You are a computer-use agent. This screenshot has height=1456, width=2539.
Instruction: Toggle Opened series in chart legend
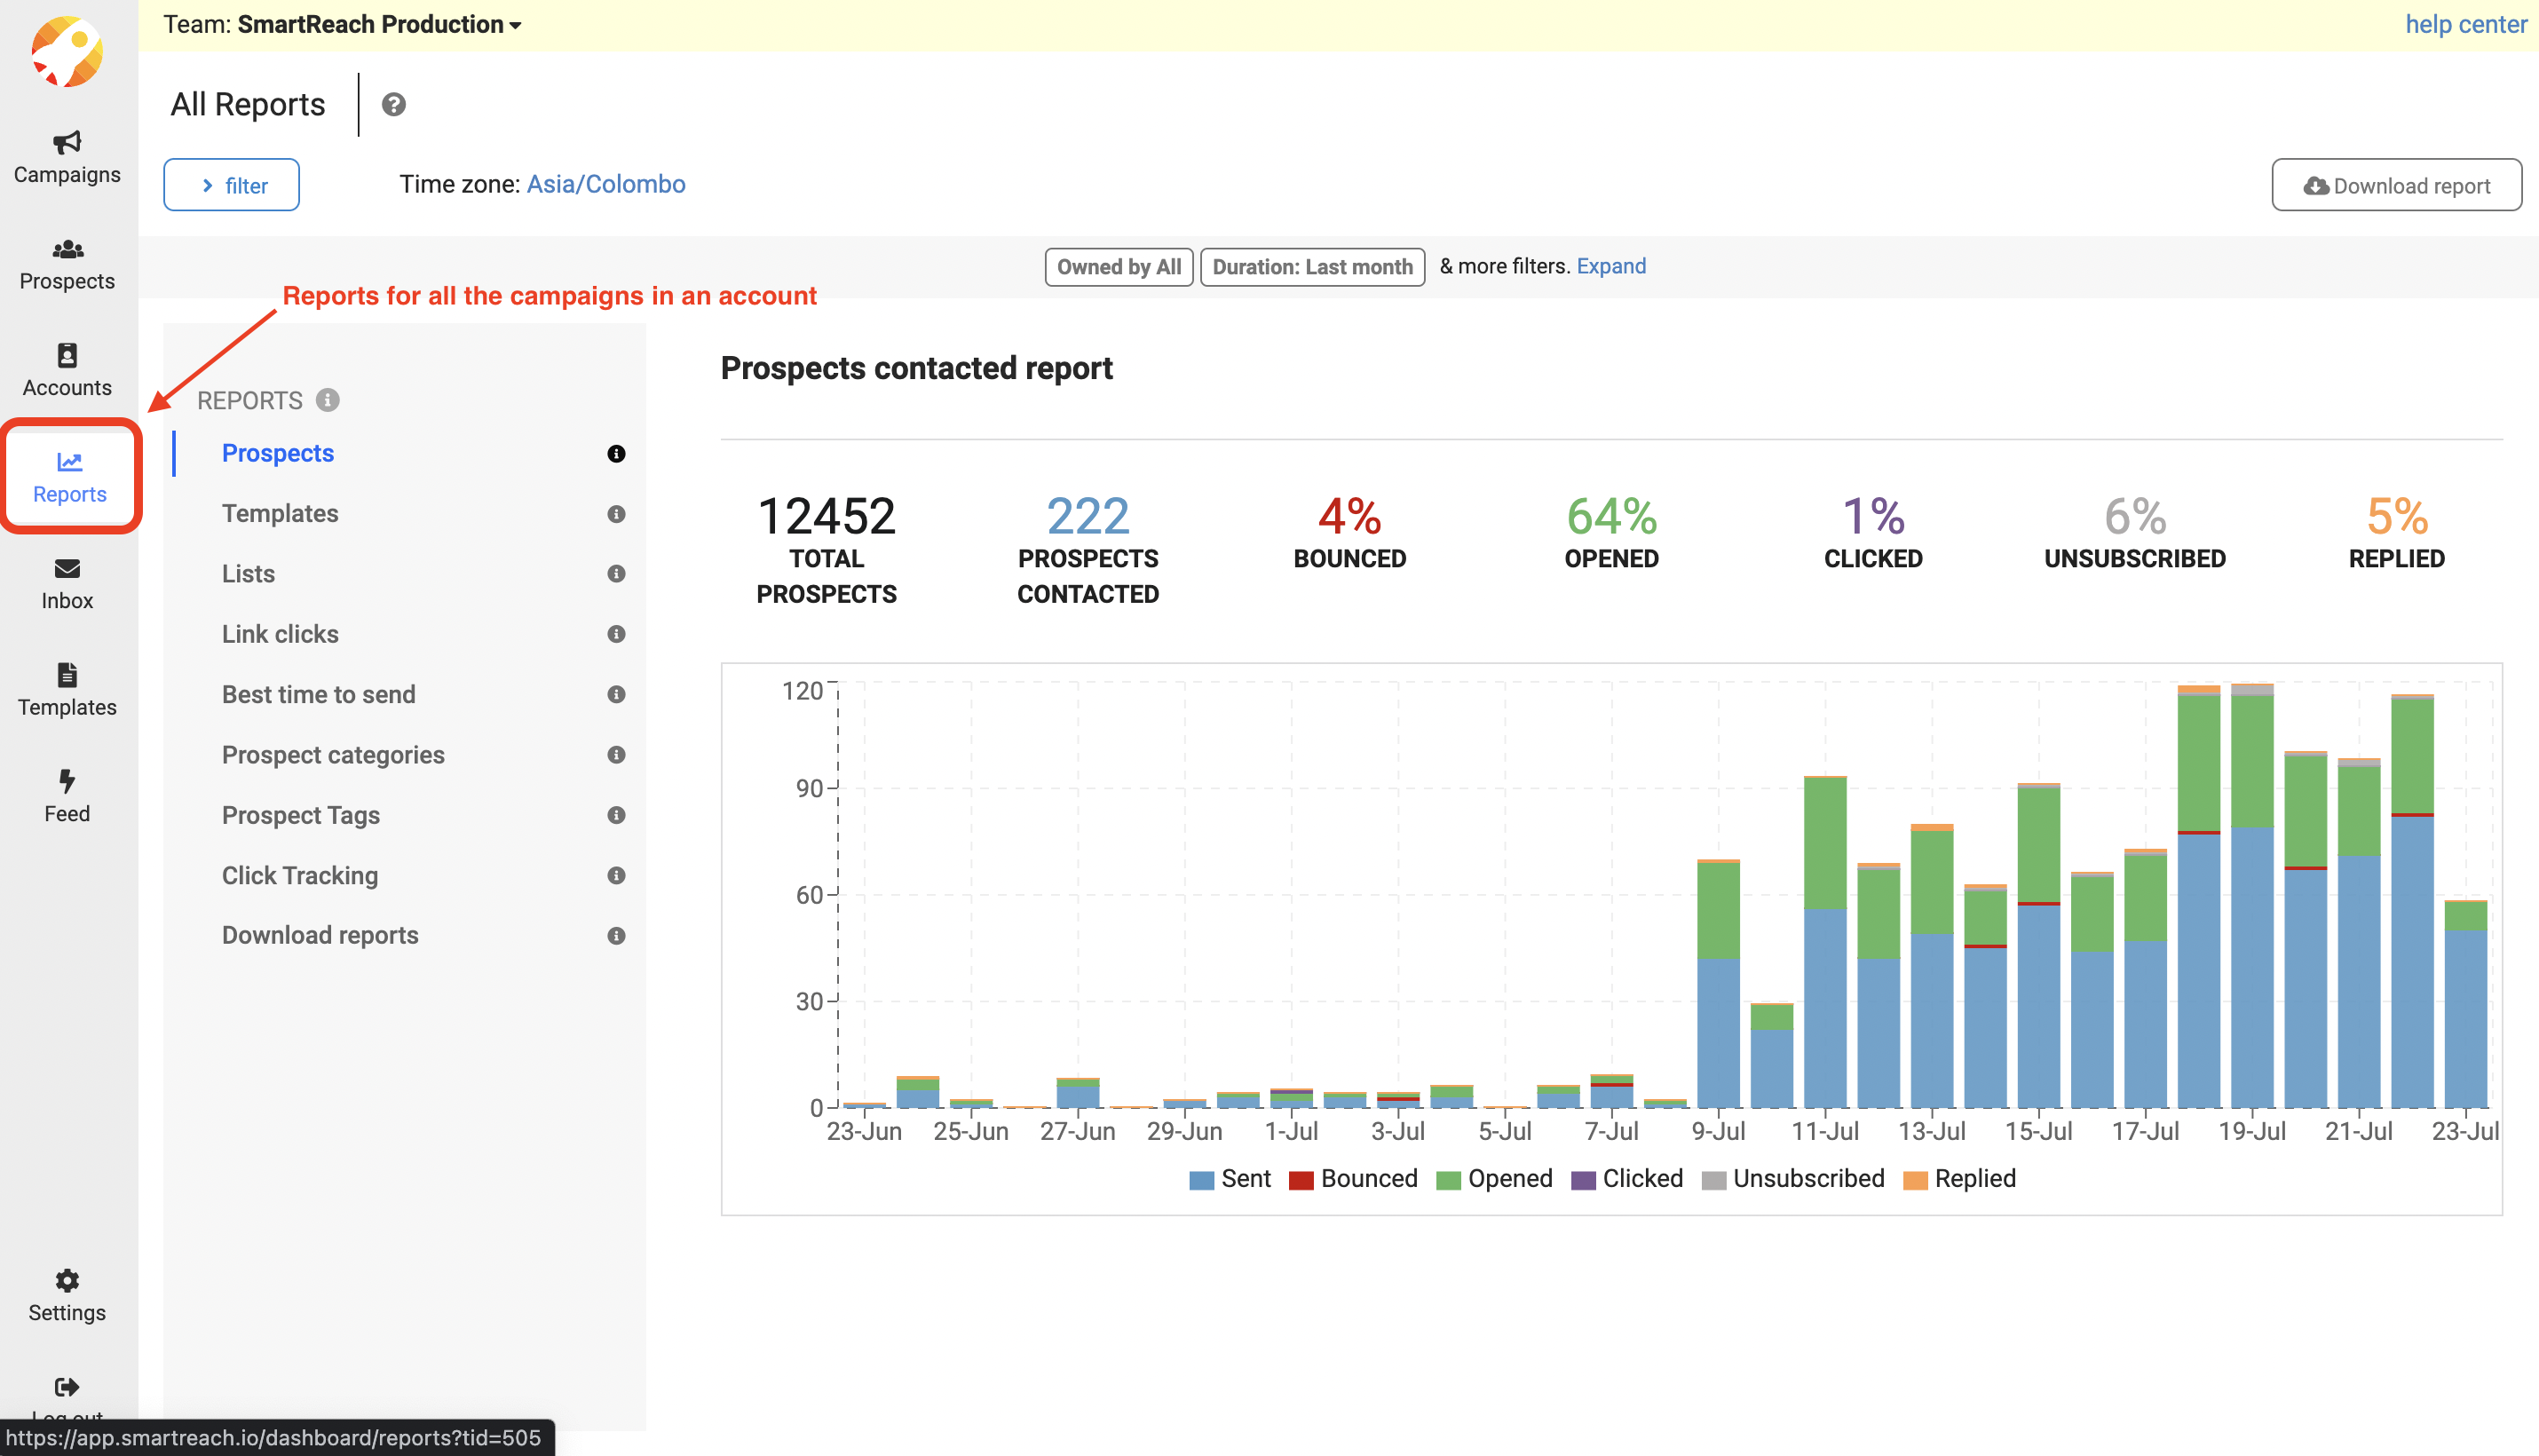tap(1494, 1179)
